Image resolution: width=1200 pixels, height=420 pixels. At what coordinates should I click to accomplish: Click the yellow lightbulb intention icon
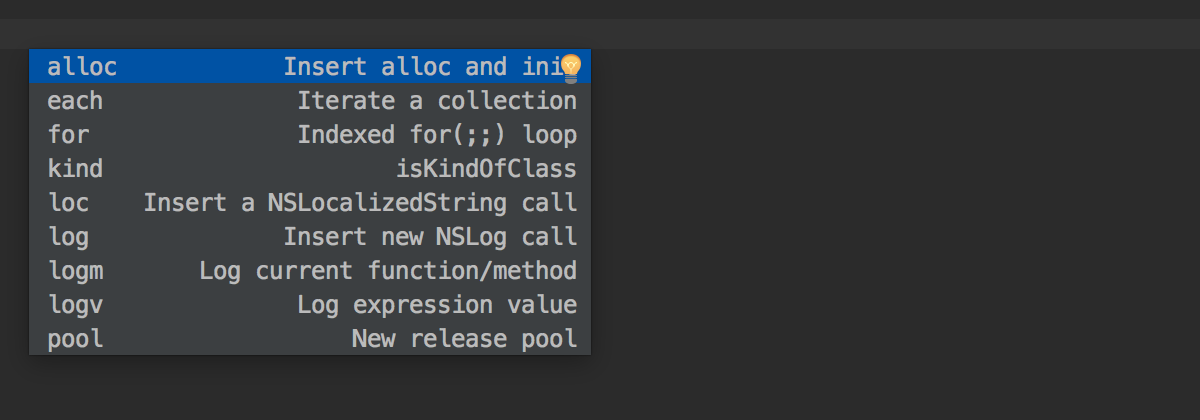(571, 67)
